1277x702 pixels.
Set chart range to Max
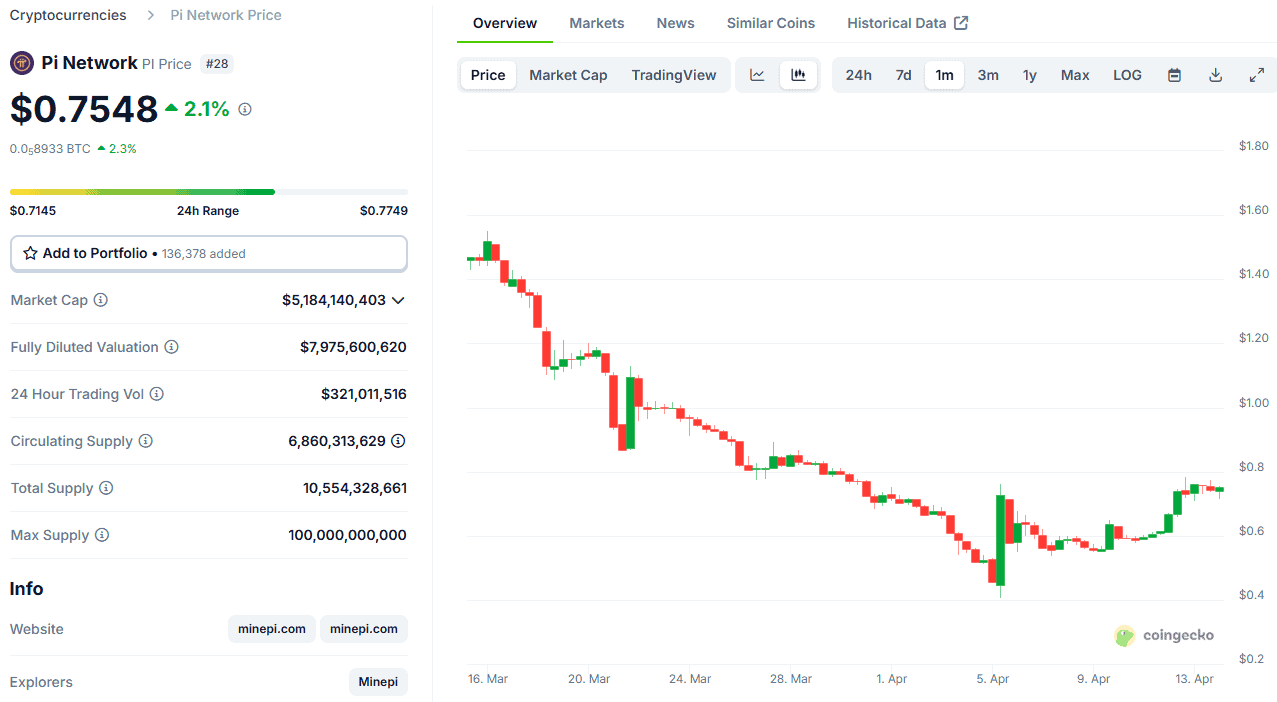1075,75
